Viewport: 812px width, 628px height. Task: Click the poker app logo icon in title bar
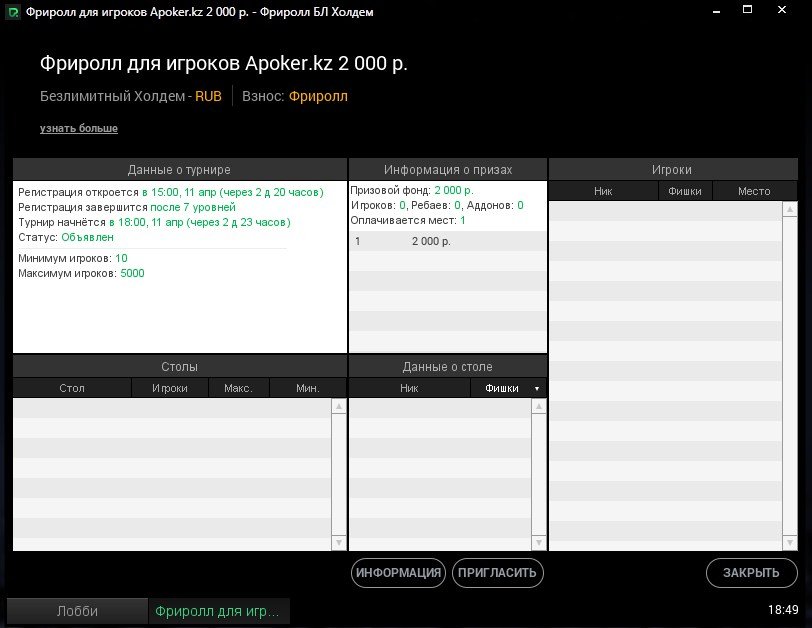click(x=12, y=13)
